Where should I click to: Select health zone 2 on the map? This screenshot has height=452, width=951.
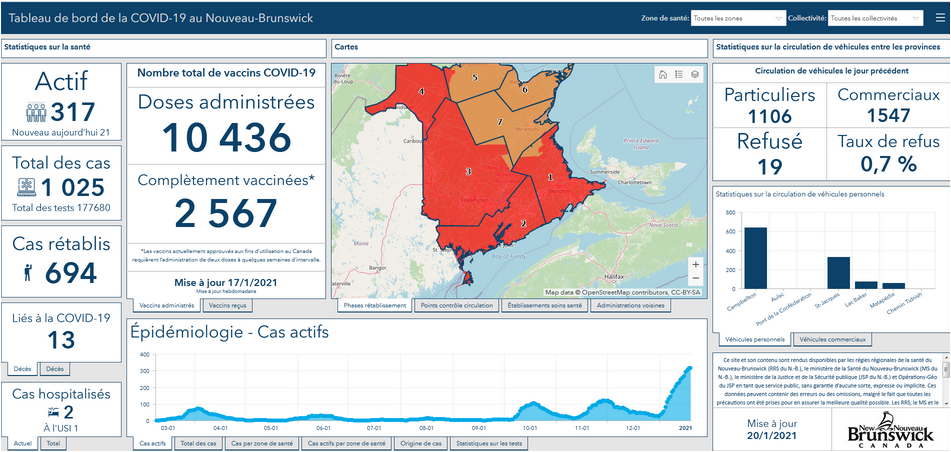(523, 223)
